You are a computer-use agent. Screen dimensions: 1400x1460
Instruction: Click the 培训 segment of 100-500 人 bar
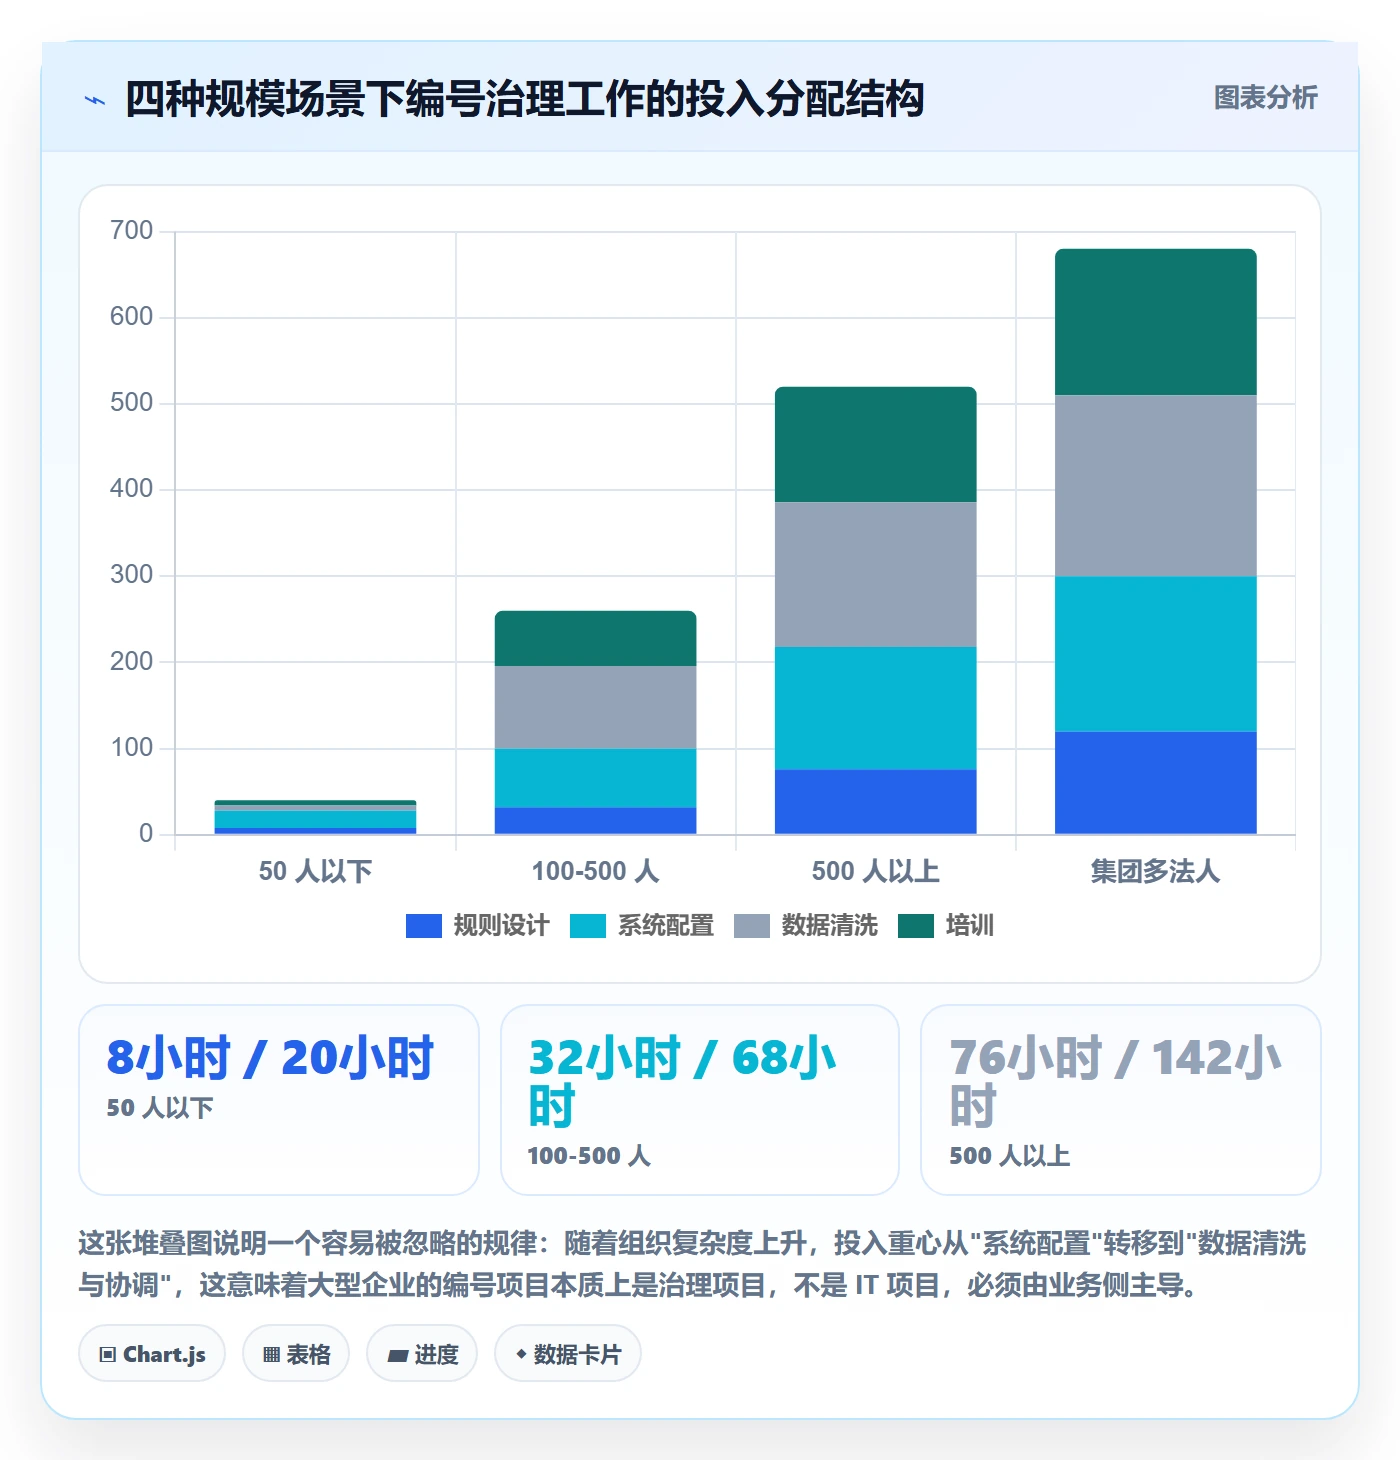point(596,638)
